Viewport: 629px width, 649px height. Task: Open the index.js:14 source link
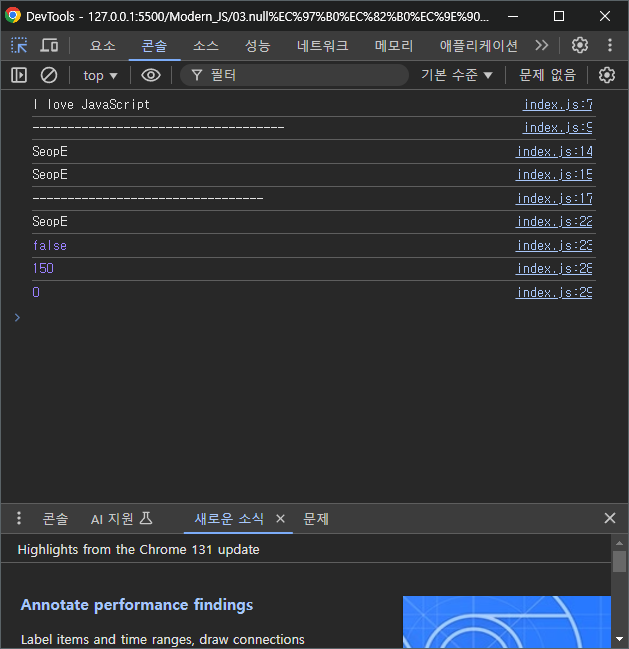(555, 151)
